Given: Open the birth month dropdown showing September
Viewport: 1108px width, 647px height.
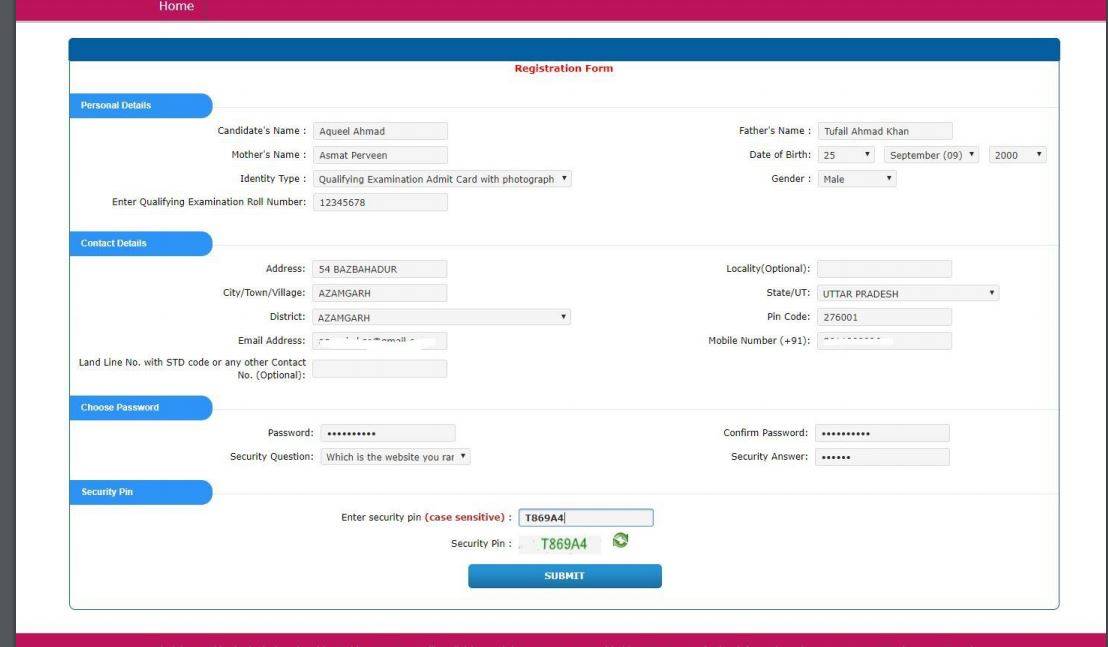Looking at the screenshot, I should point(931,155).
